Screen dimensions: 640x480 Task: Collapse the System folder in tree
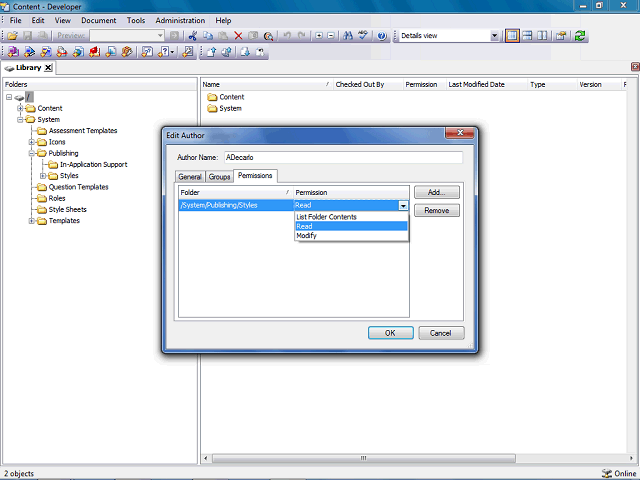click(x=20, y=120)
